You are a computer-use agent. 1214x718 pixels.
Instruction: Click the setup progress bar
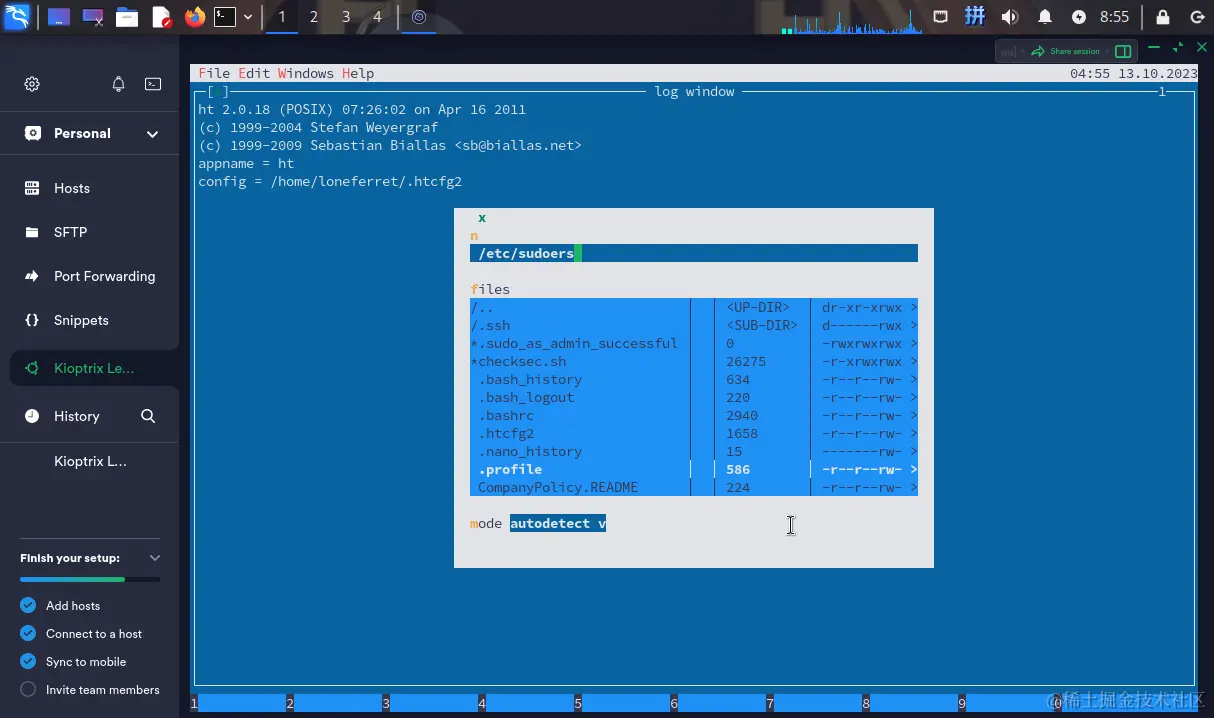[x=89, y=579]
